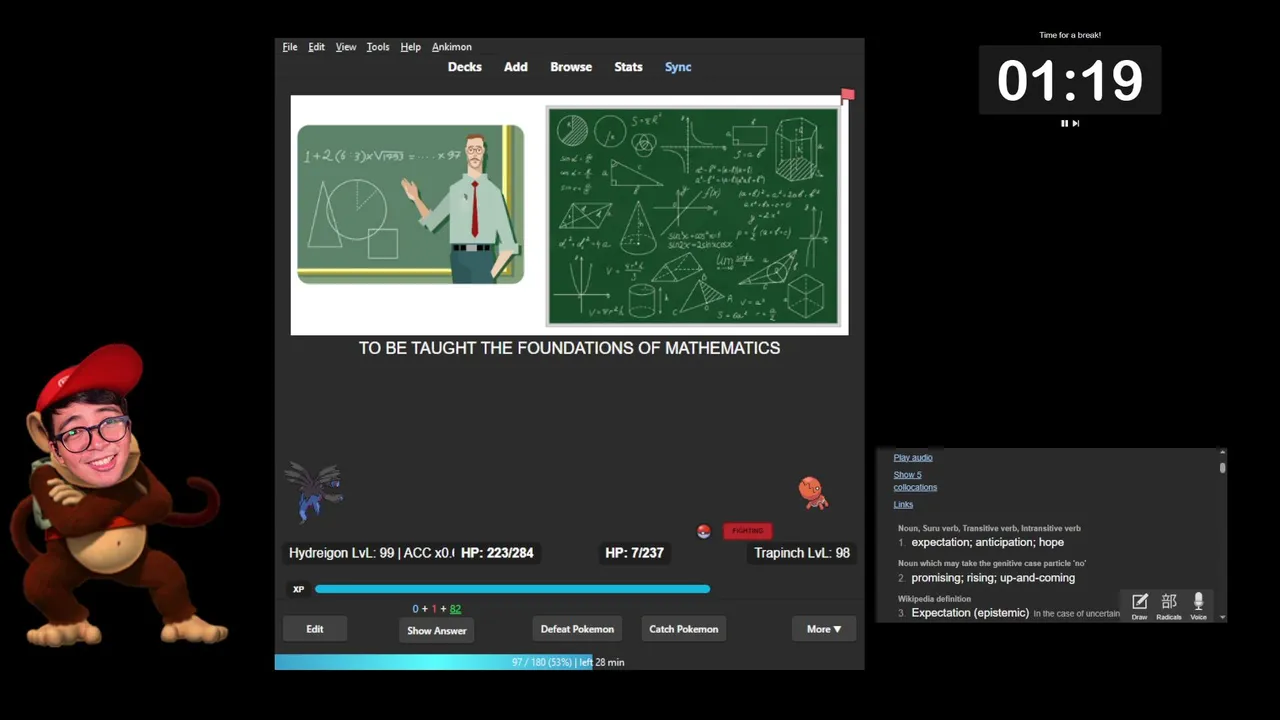Click Defeat Pokemon
The image size is (1280, 720).
point(577,629)
